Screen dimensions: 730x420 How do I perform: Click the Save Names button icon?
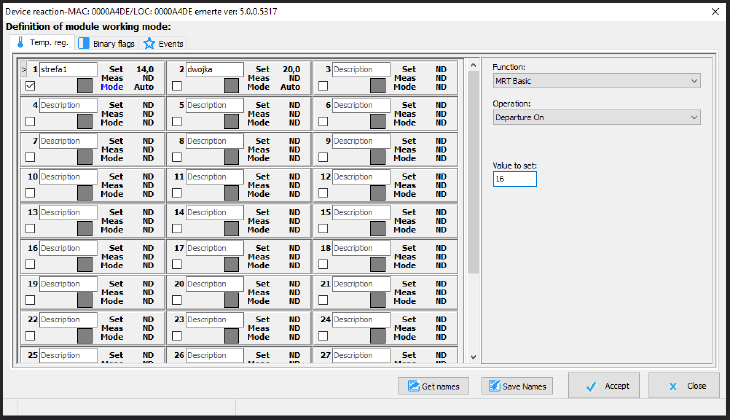pyautogui.click(x=494, y=386)
